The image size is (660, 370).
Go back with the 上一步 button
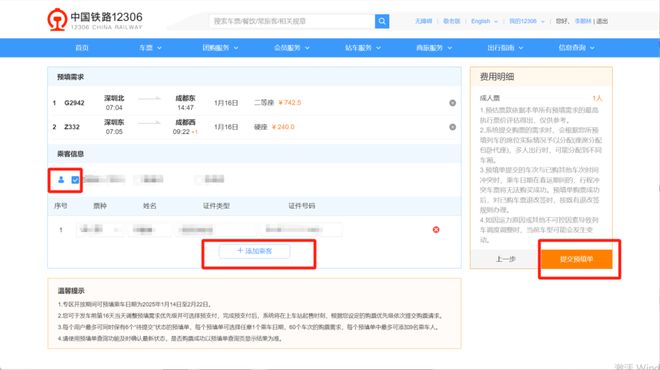point(506,259)
